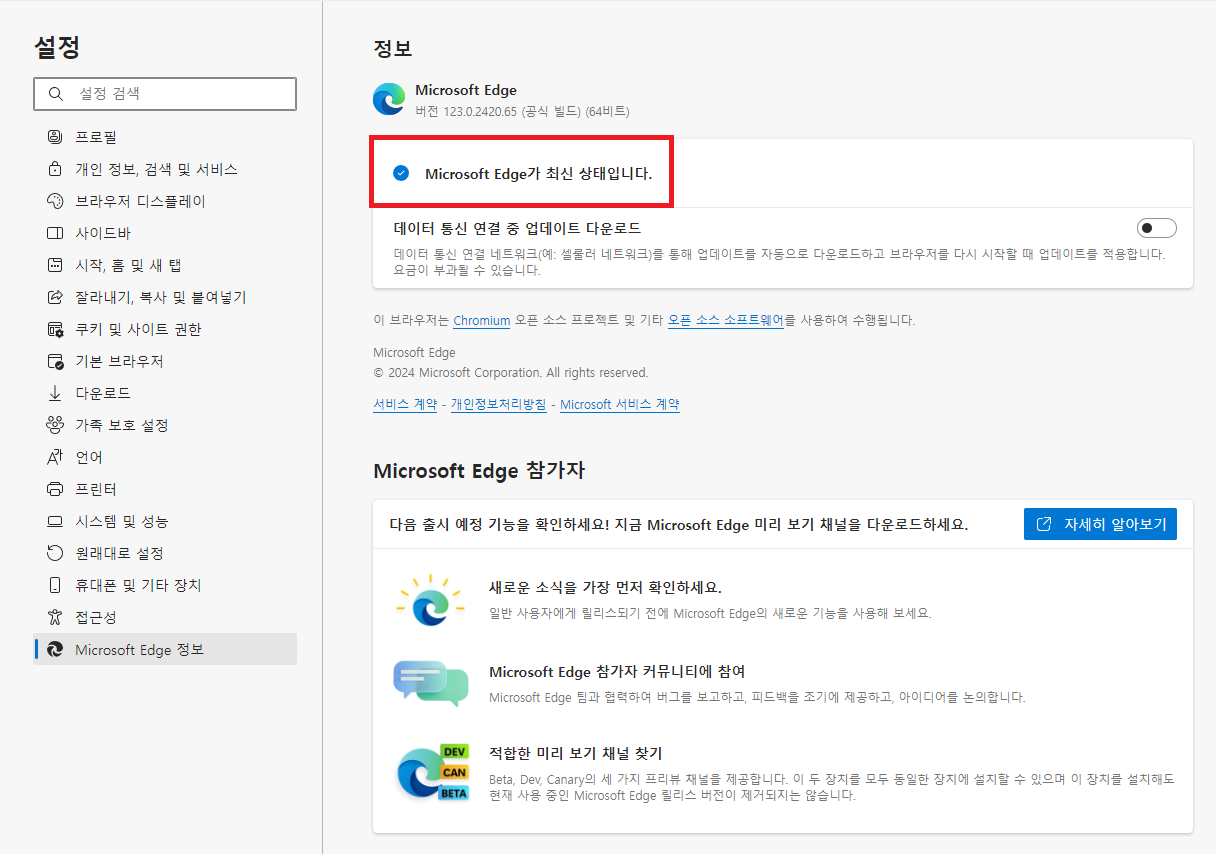Click the start, home and new tab icon

coord(55,265)
